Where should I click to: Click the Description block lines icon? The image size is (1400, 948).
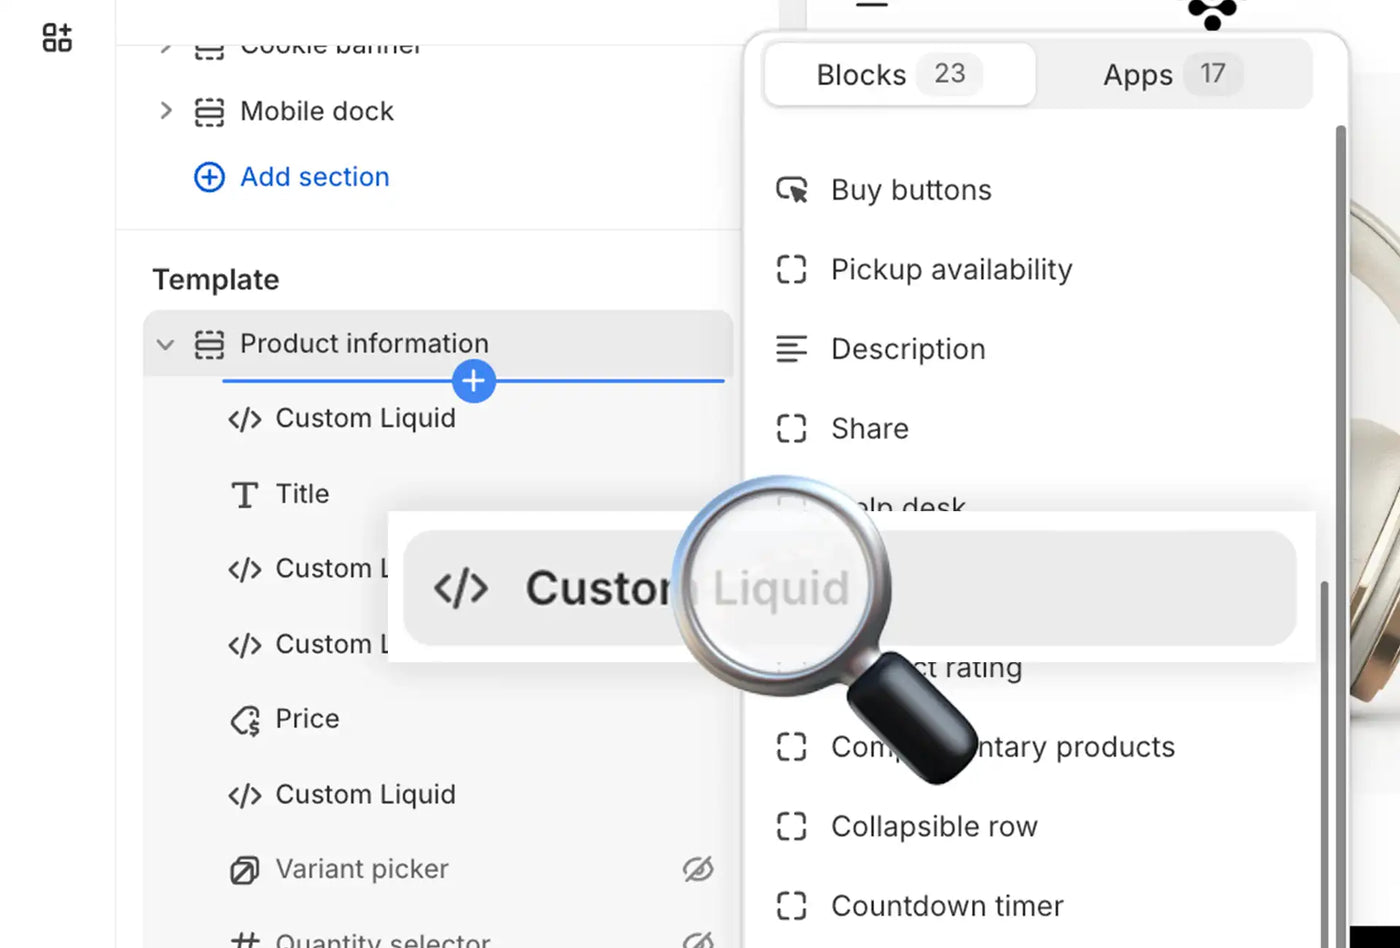coord(791,349)
